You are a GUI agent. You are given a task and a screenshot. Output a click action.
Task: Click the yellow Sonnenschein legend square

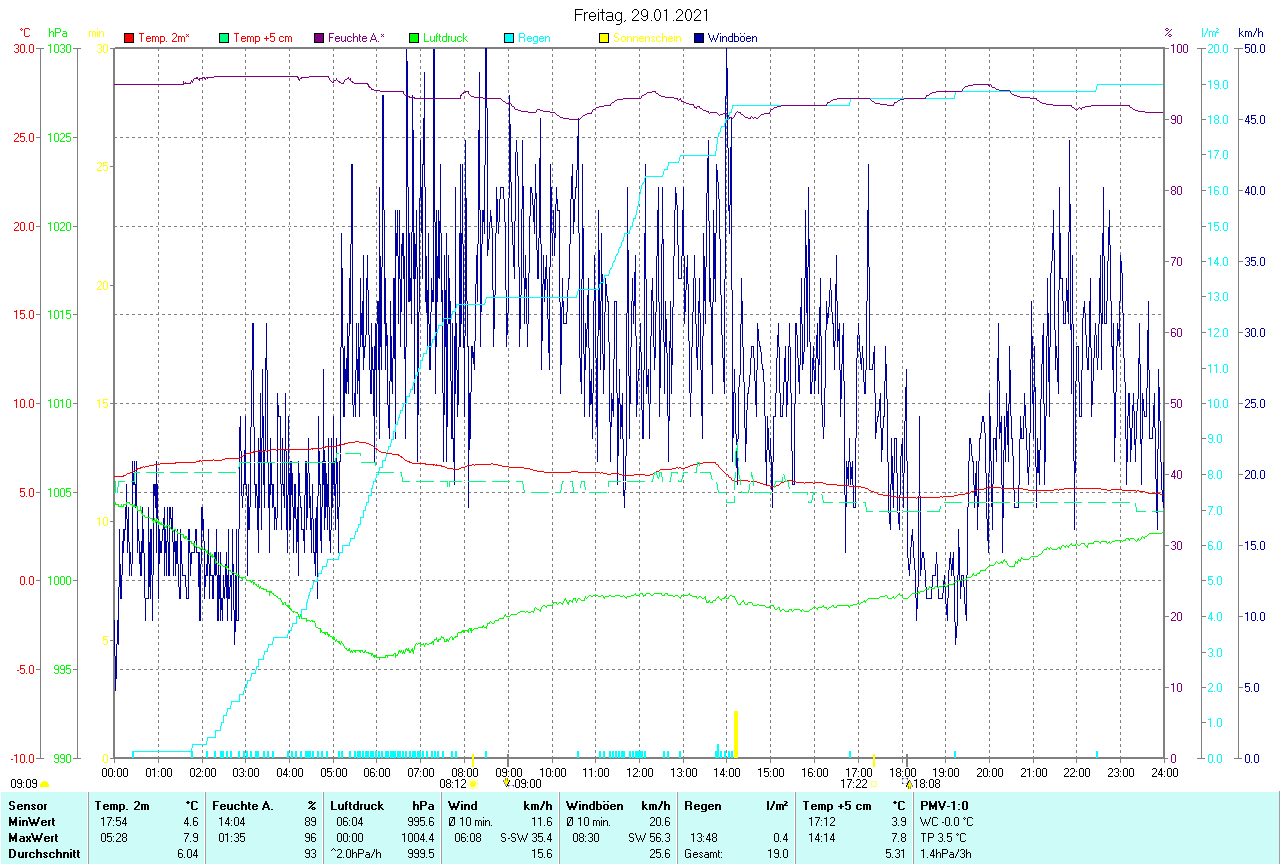click(603, 38)
